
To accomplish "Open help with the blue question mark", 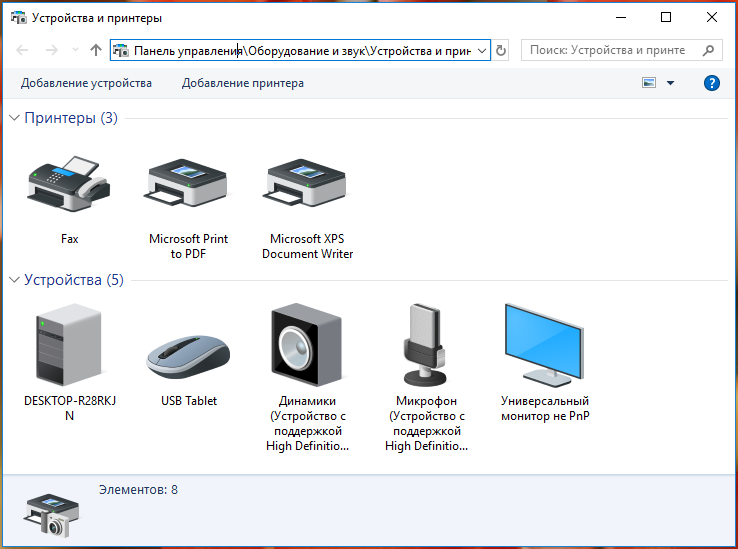I will tap(712, 83).
